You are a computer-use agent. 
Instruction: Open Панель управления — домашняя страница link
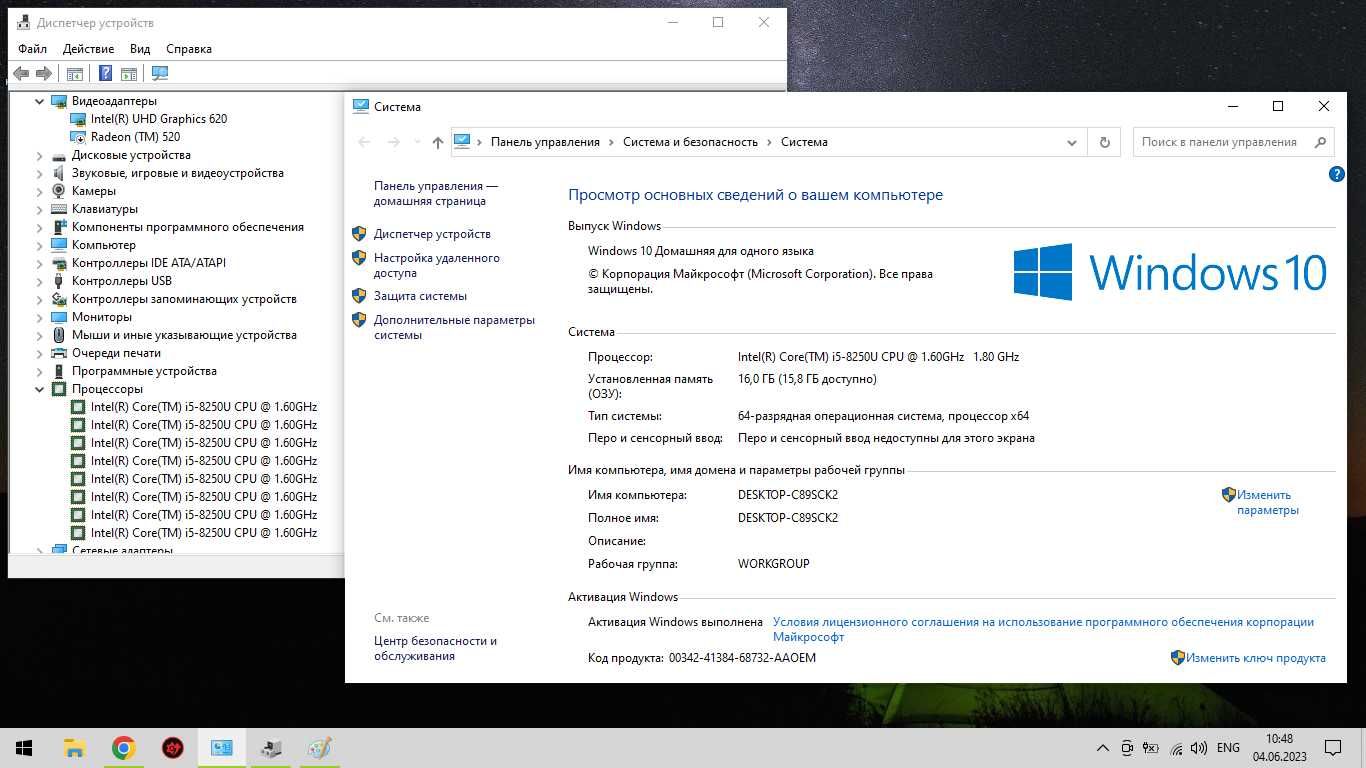click(x=436, y=193)
